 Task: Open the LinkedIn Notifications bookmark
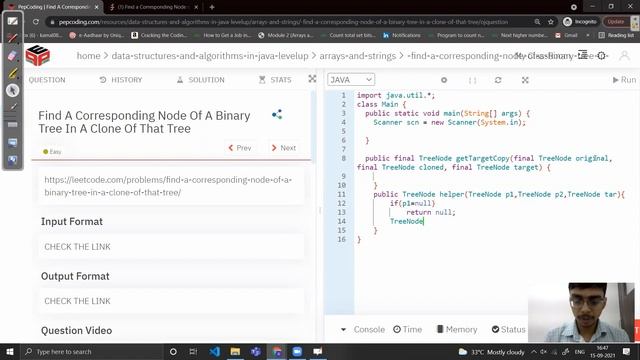402,36
